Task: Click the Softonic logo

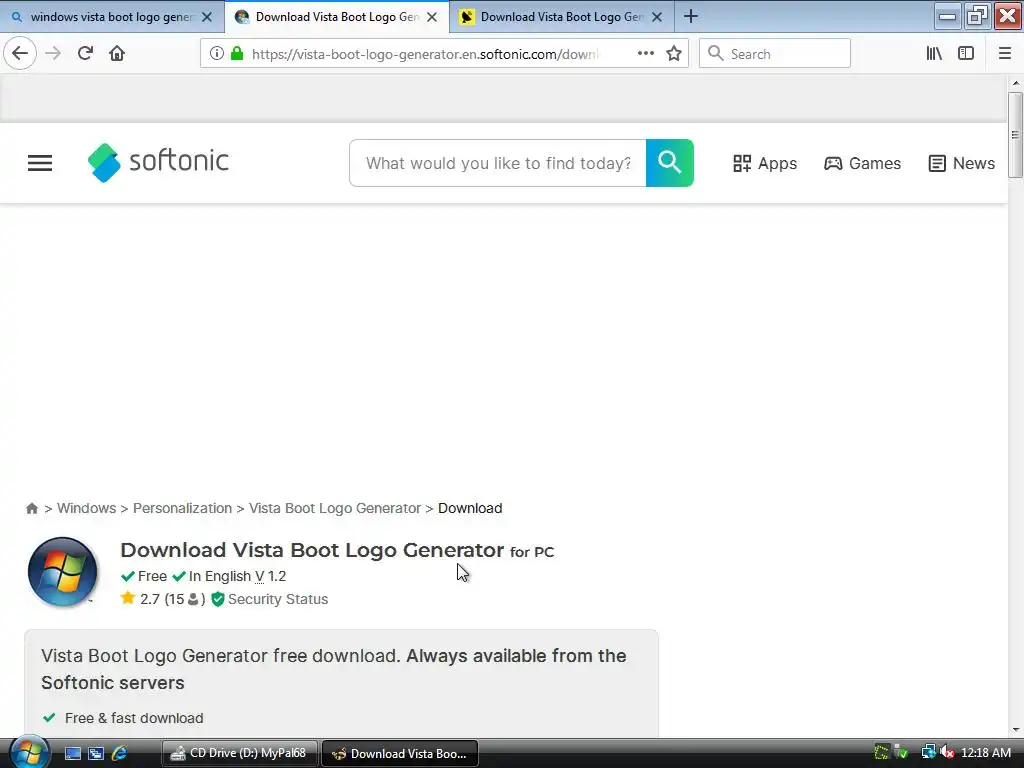Action: coord(158,162)
